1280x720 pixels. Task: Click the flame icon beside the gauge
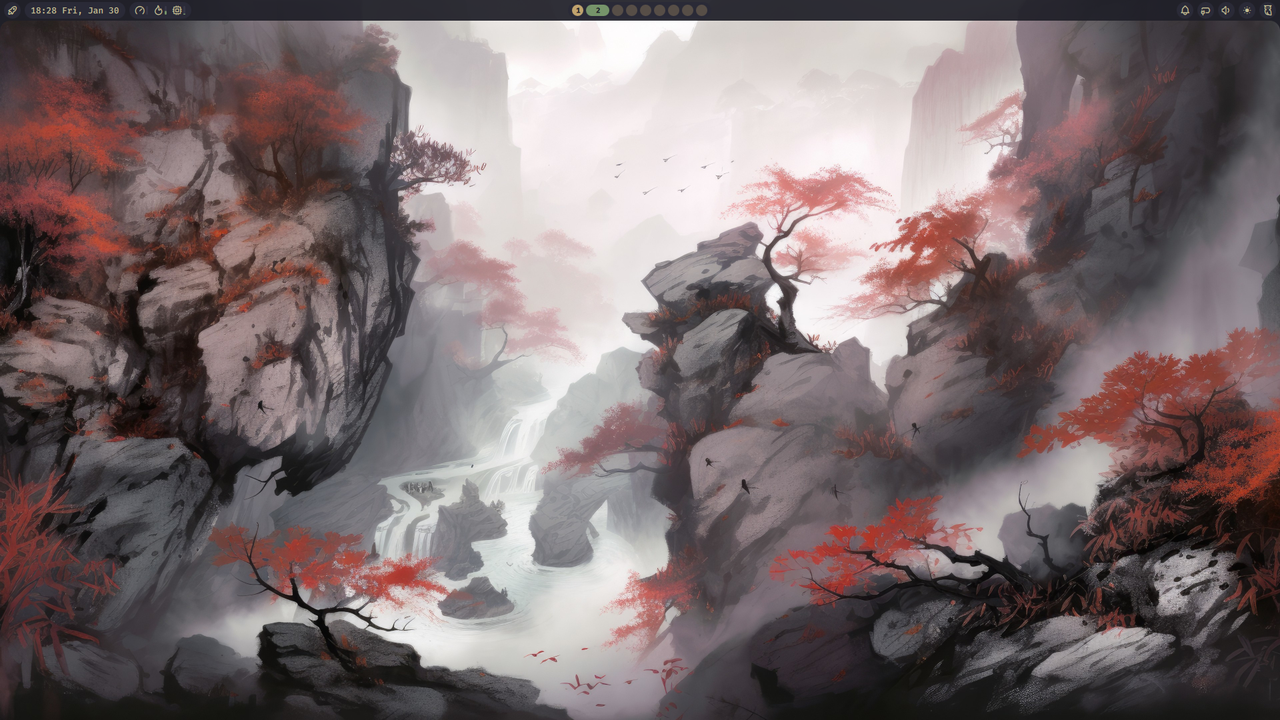click(x=158, y=10)
